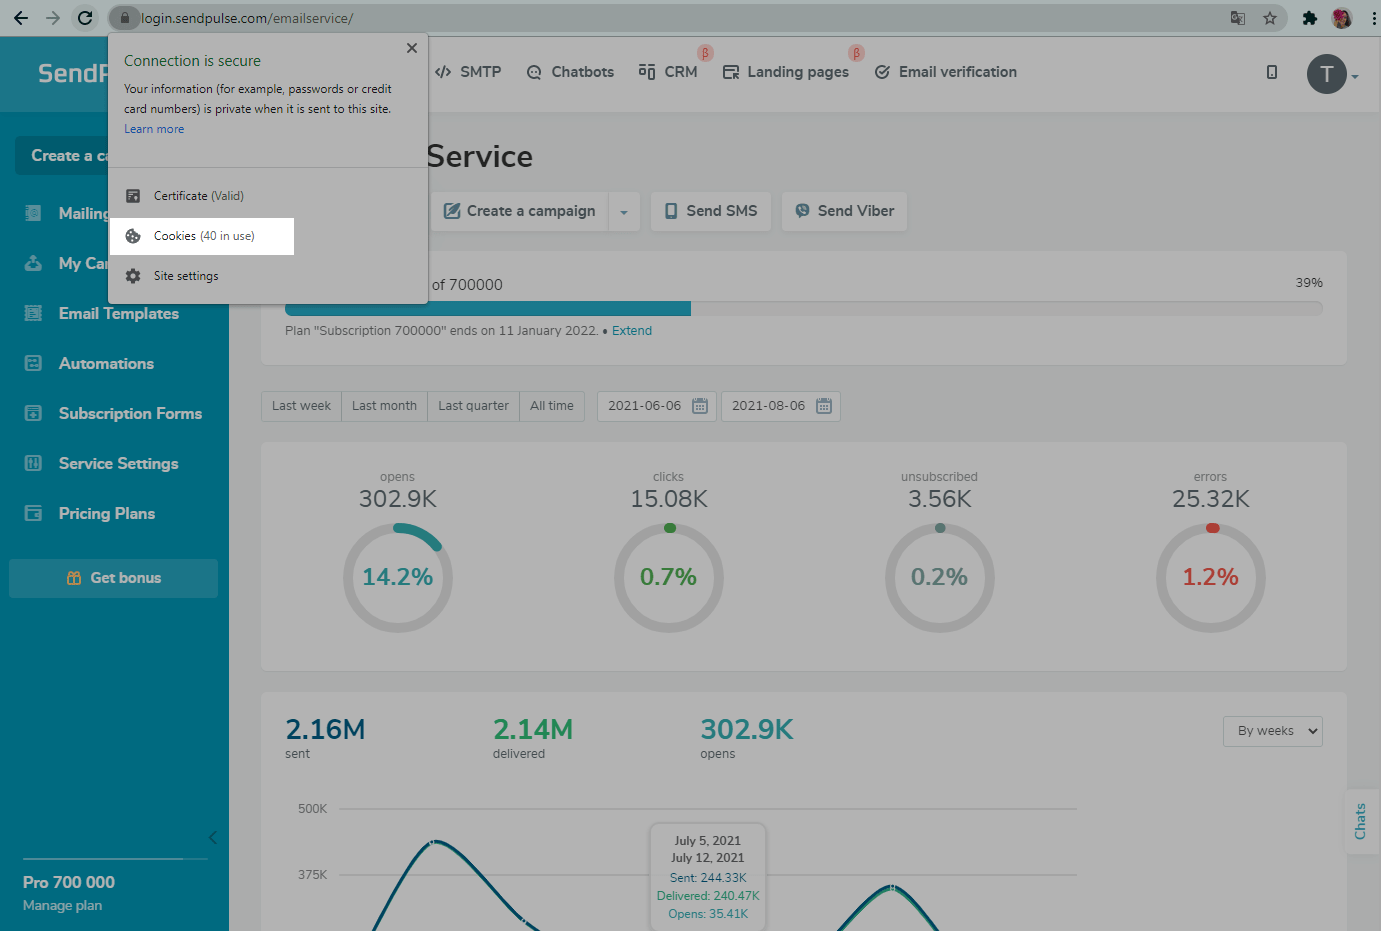Click the Send SMS button

[710, 211]
